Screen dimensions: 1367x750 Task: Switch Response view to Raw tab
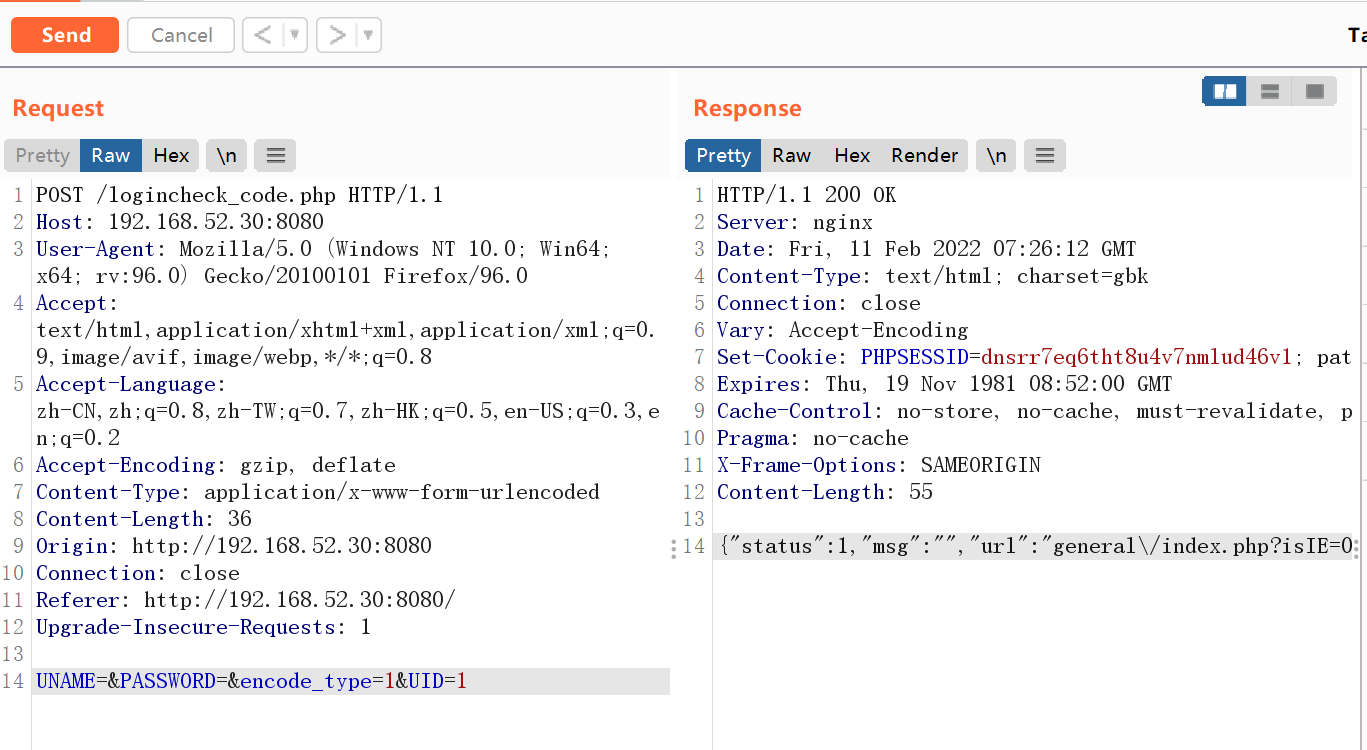click(791, 155)
